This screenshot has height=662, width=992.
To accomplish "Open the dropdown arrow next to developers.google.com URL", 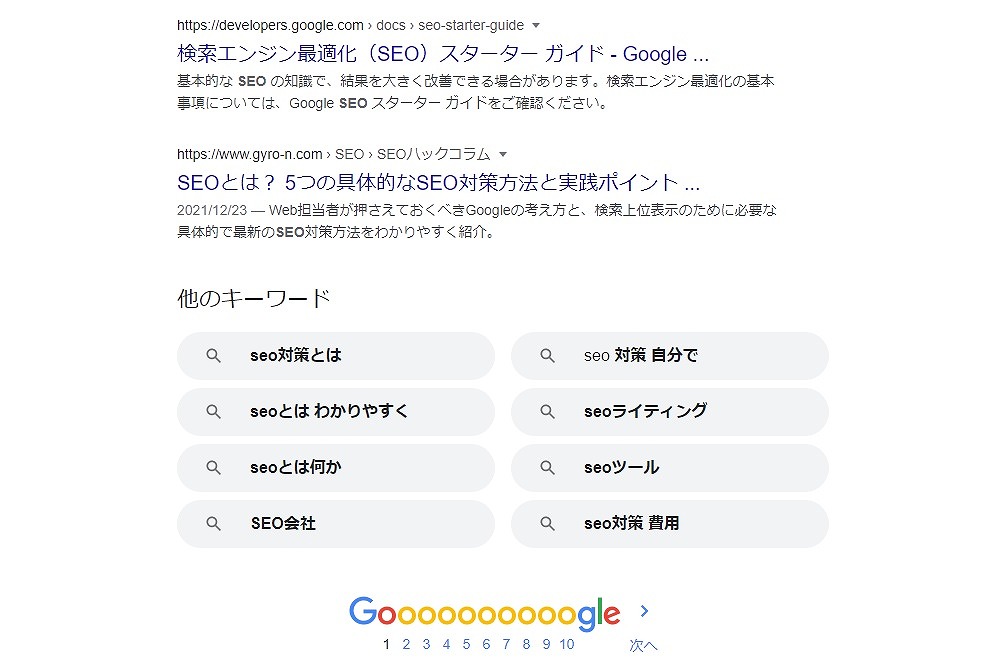I will (536, 25).
